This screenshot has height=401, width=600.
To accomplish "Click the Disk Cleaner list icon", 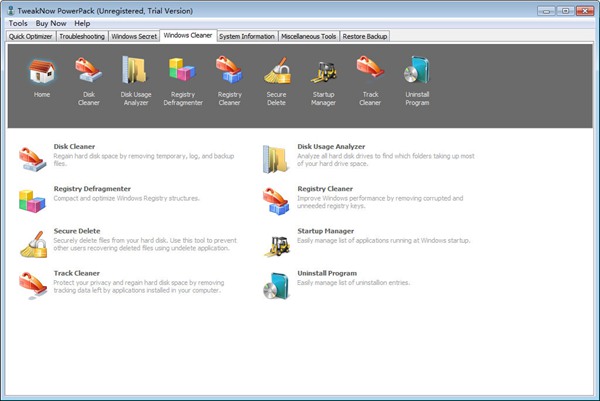I will coord(33,160).
